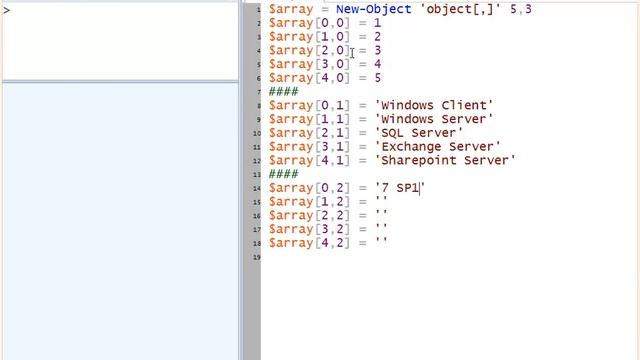Click the line number 18 in the gutter

click(257, 243)
